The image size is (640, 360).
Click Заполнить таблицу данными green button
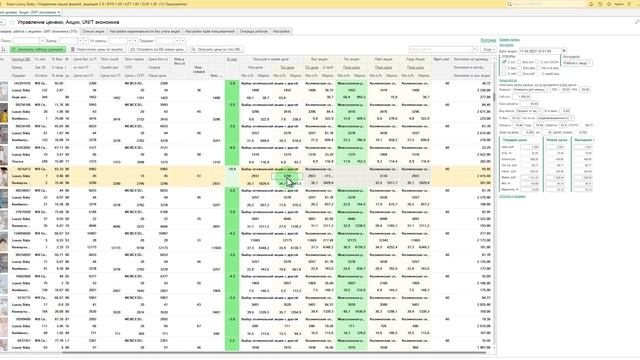38,49
